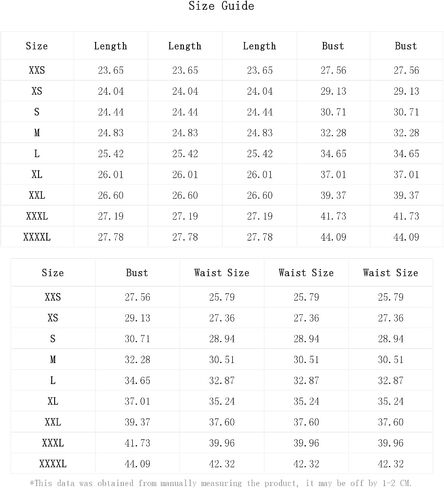The height and width of the screenshot is (488, 444).
Task: Select the XXXXL size in the top table
Action: (37, 237)
